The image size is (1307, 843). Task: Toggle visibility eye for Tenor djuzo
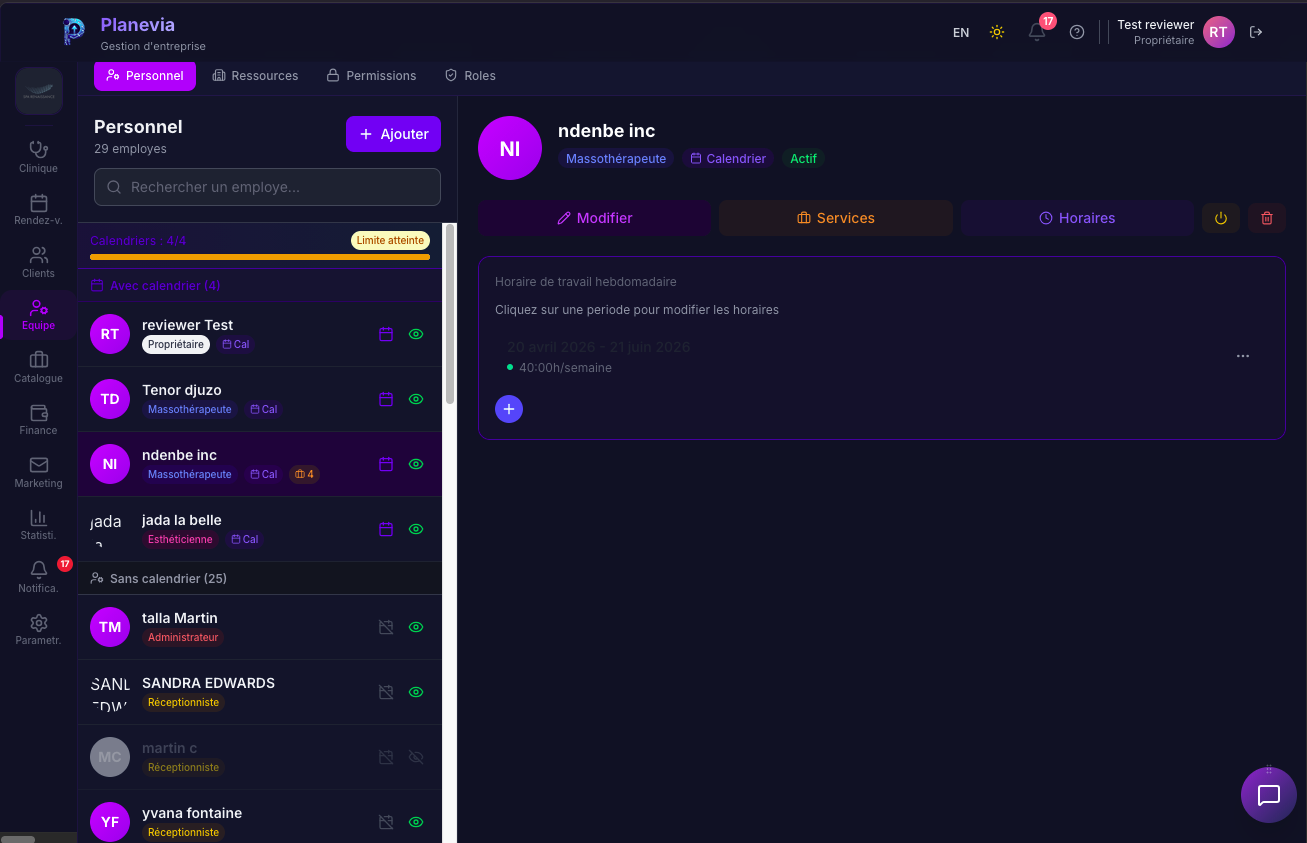(416, 399)
